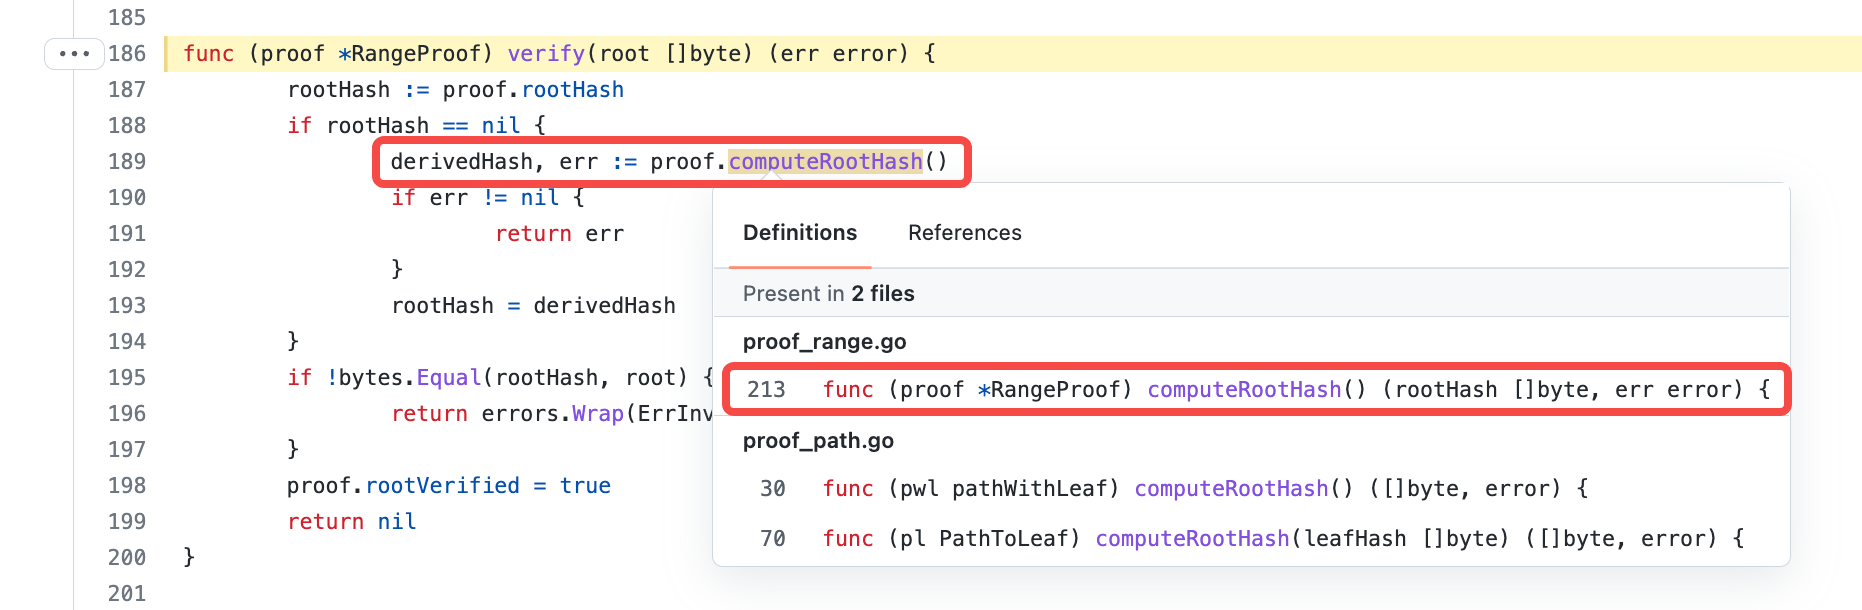Click line number 200 in the gutter

pos(127,558)
